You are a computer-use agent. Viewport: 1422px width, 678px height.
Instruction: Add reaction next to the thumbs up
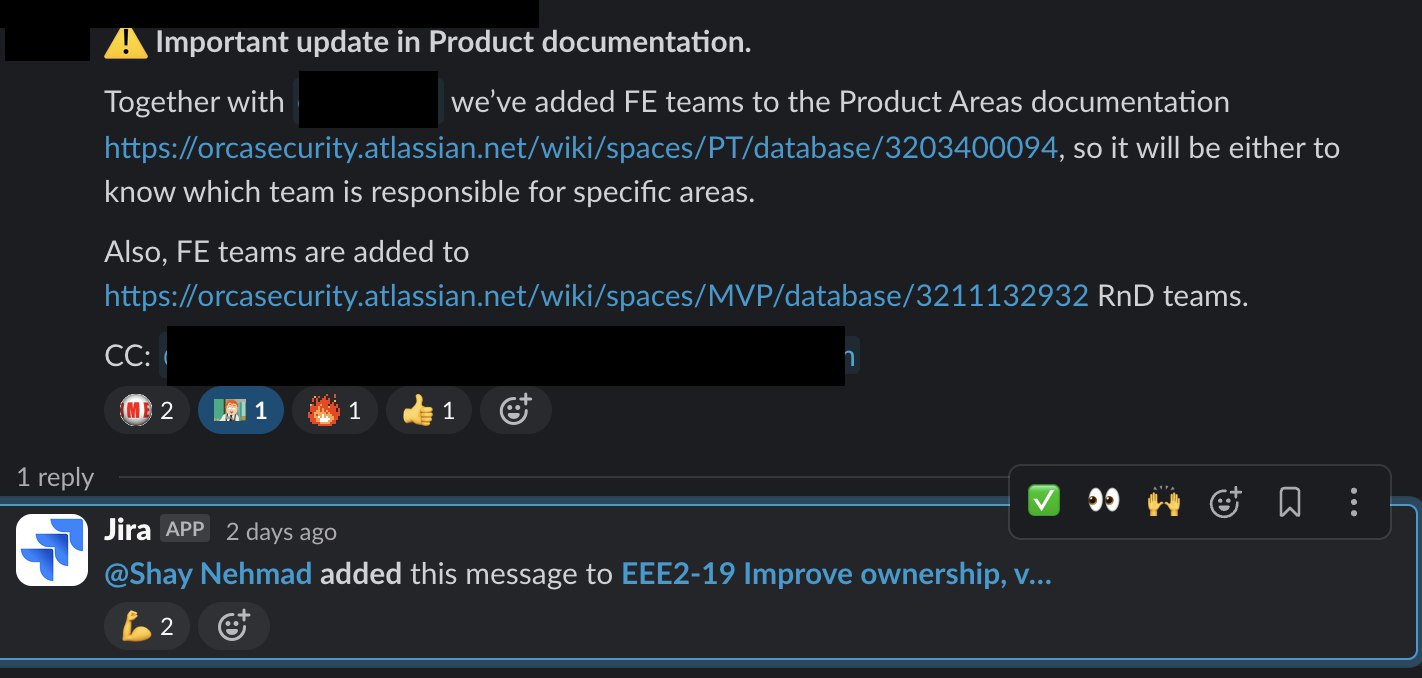click(x=515, y=410)
